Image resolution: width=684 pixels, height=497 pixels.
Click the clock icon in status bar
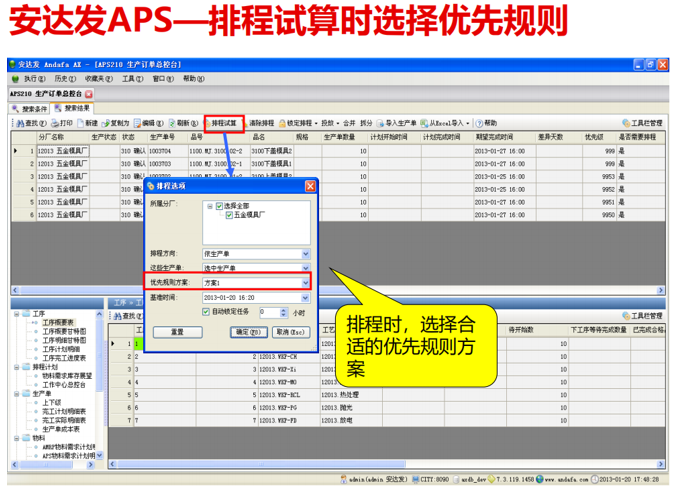595,480
